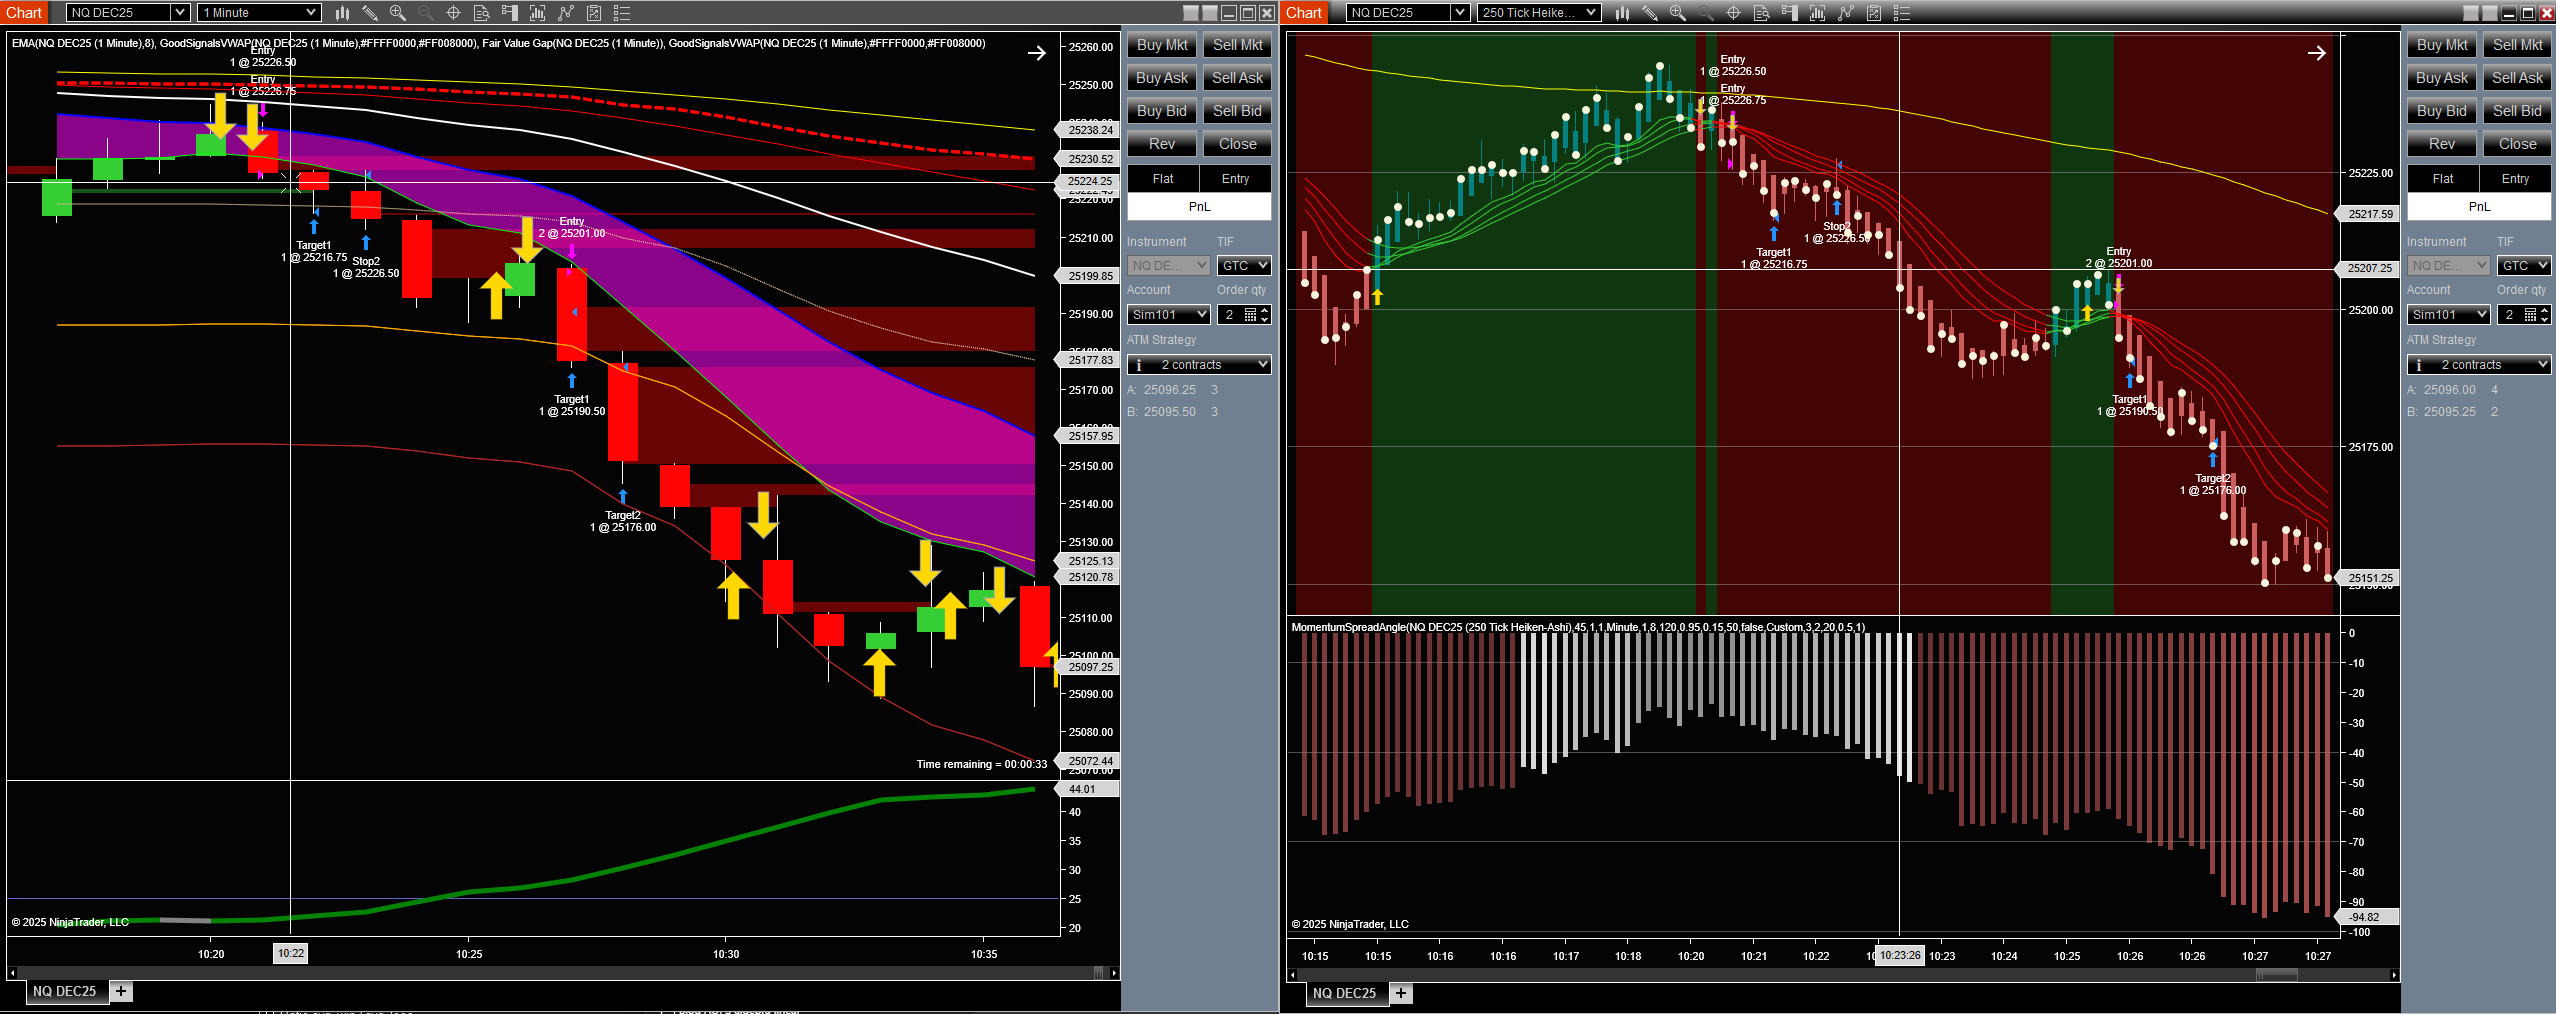
Task: Open Data Box icon on right chart toolbar
Action: pos(1762,13)
